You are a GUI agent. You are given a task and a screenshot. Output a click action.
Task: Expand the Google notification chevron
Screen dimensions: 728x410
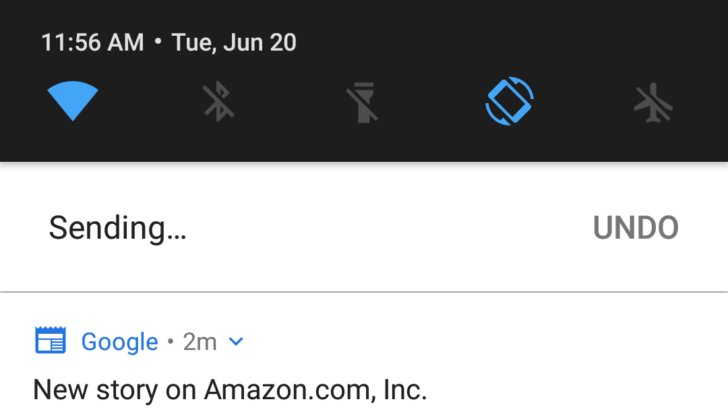pyautogui.click(x=236, y=342)
